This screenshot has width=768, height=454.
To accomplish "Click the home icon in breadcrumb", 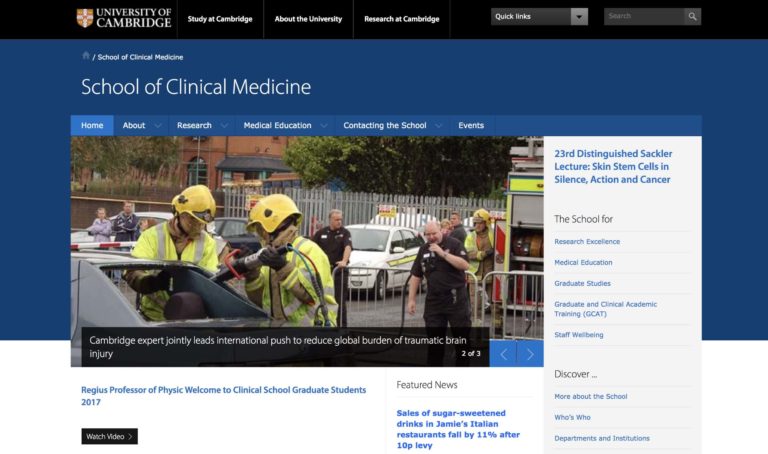I will (x=86, y=56).
